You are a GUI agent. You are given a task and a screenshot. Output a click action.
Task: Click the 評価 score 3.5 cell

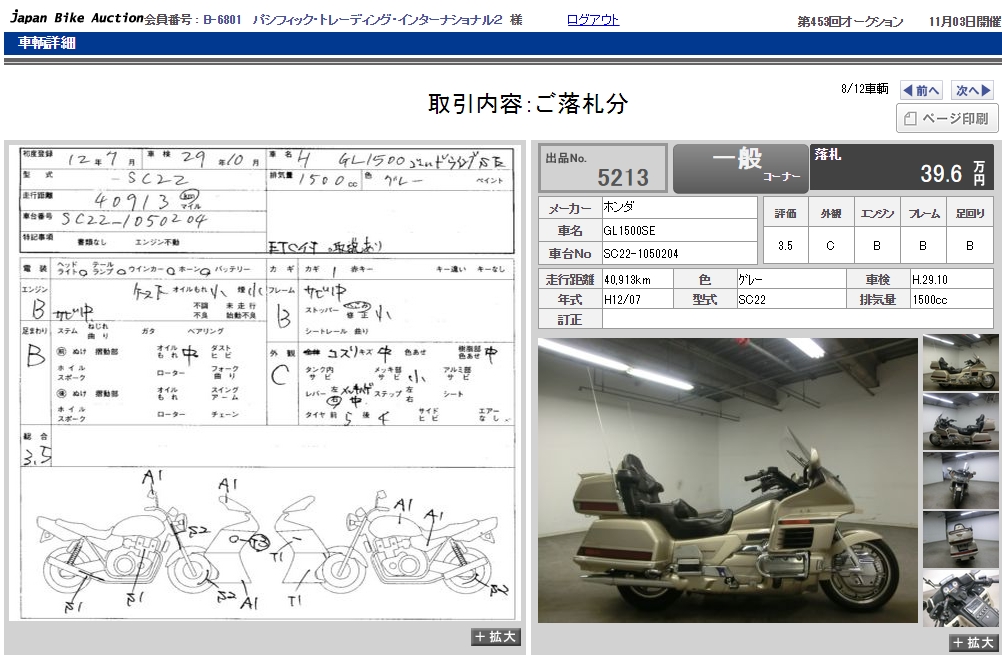click(785, 245)
